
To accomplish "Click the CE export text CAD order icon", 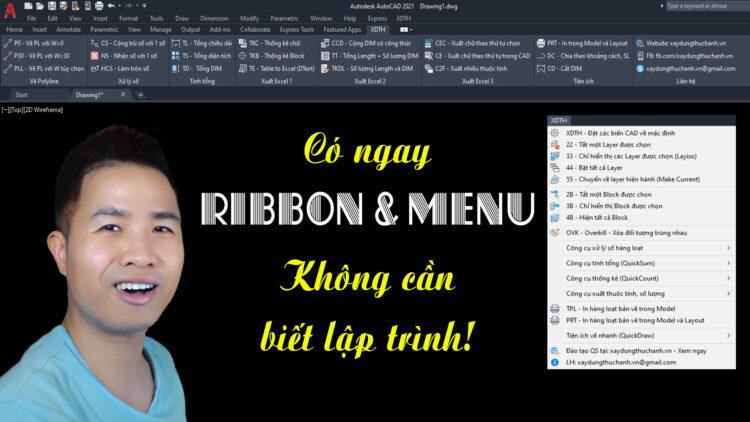I will click(429, 56).
